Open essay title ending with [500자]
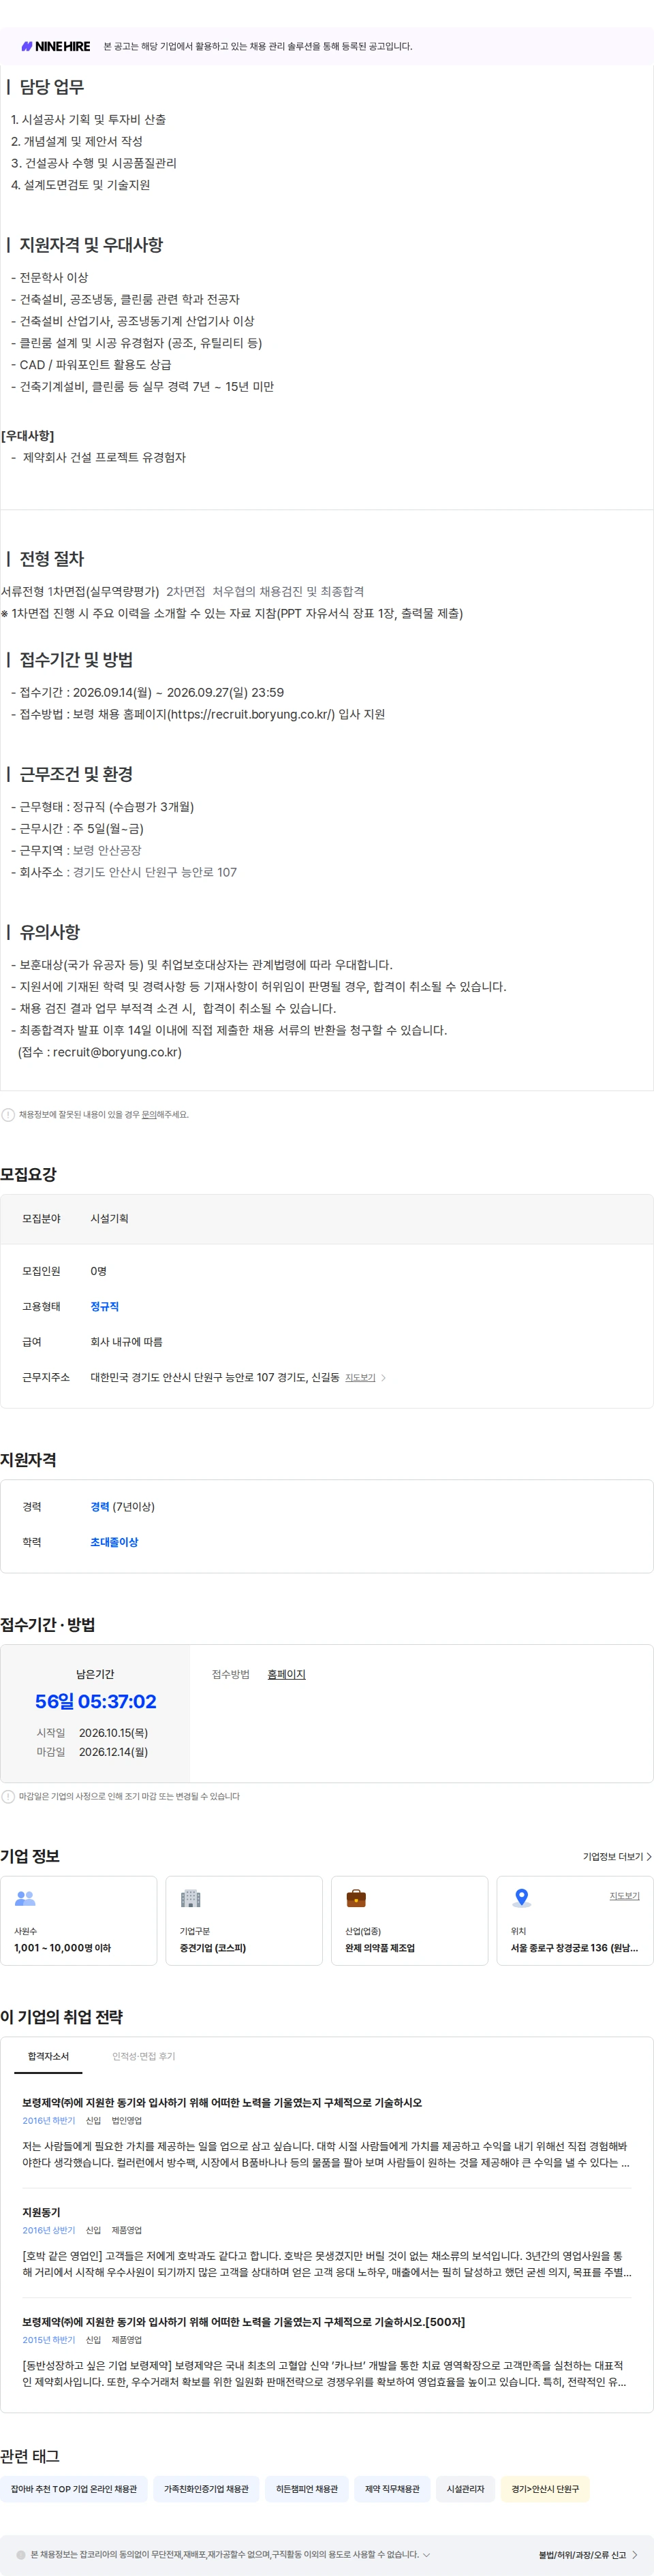This screenshot has width=654, height=2576. 243,2322
